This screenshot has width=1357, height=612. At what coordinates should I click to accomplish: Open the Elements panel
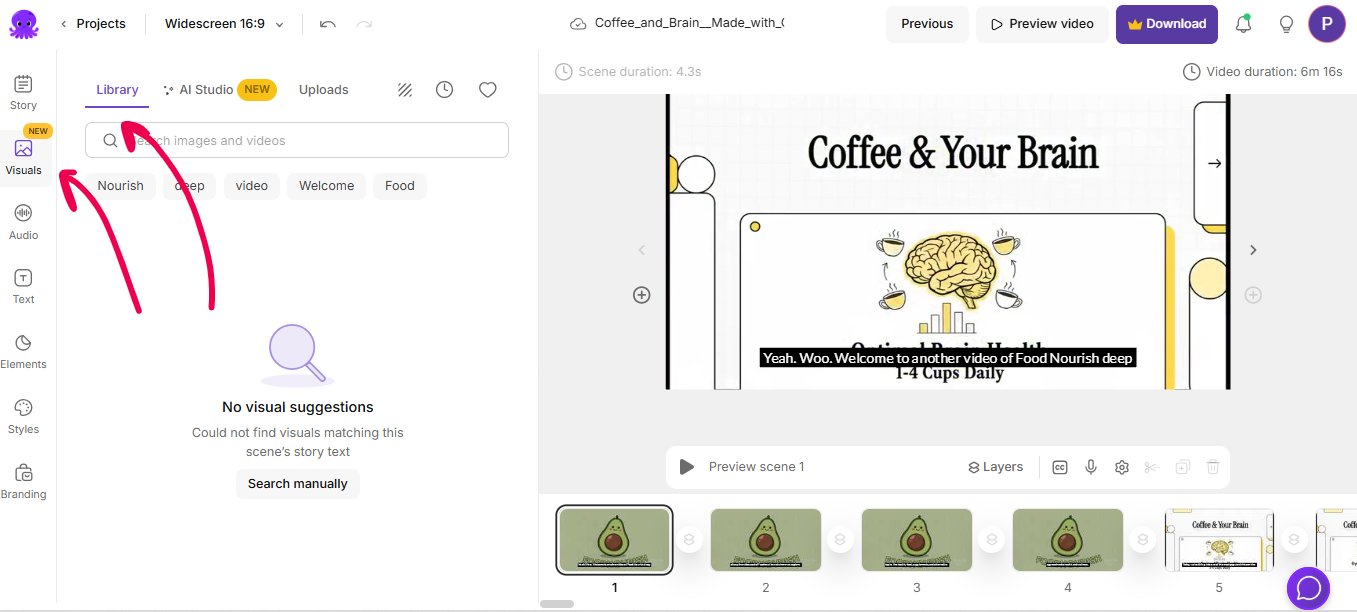point(23,349)
